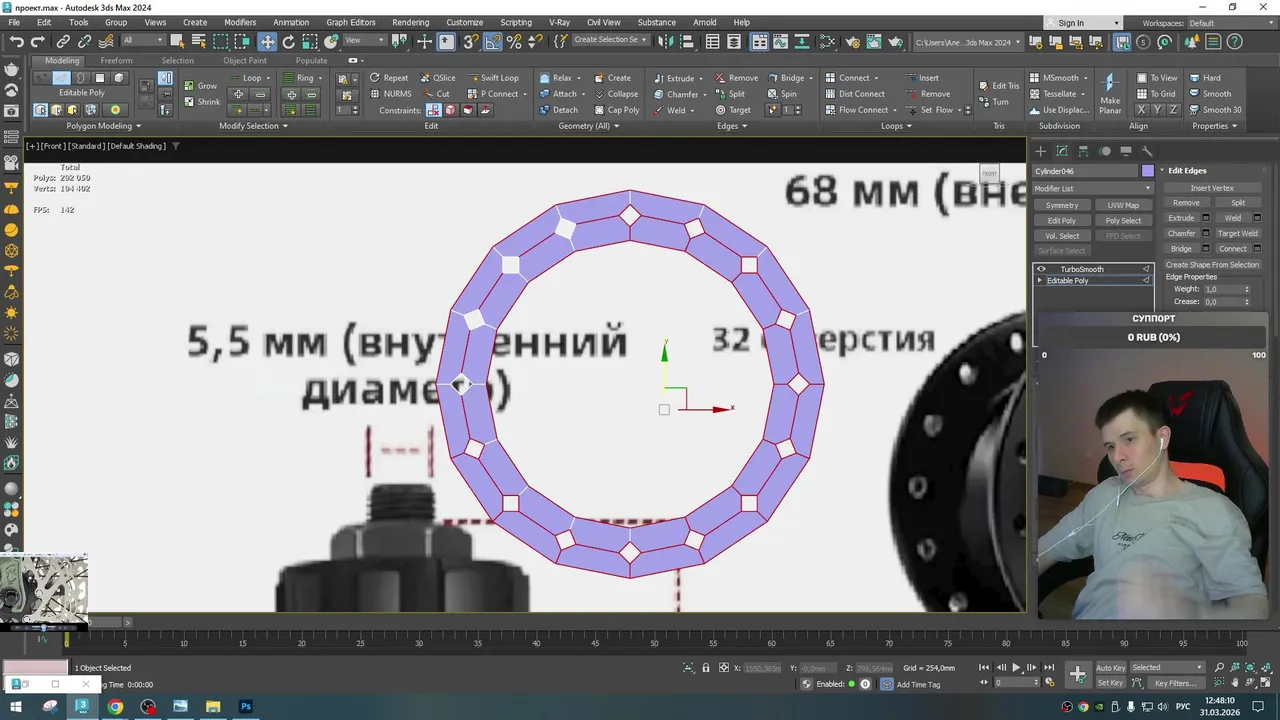Toggle the Percent Snap icon
The width and height of the screenshot is (1280, 720).
tap(514, 41)
